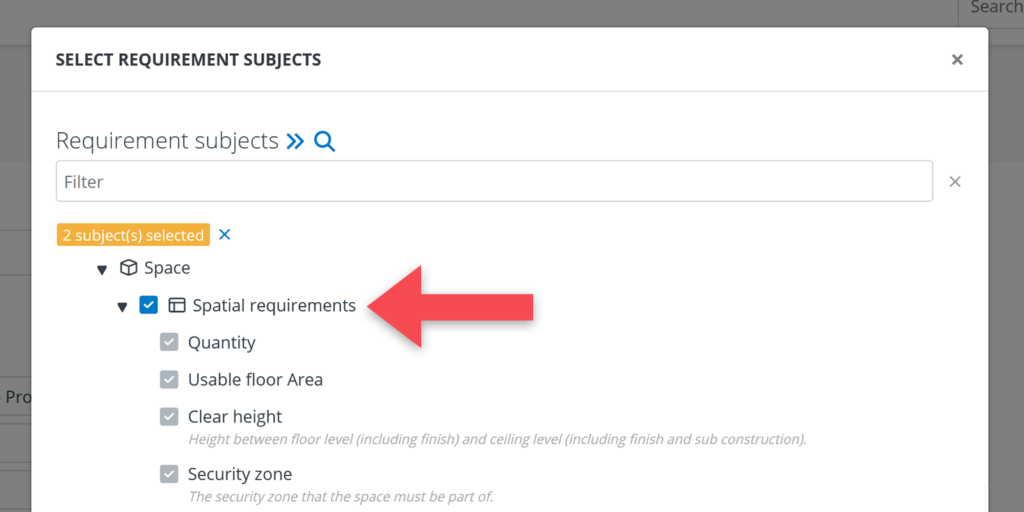The image size is (1024, 512).
Task: Click the Space cube icon
Action: (128, 268)
